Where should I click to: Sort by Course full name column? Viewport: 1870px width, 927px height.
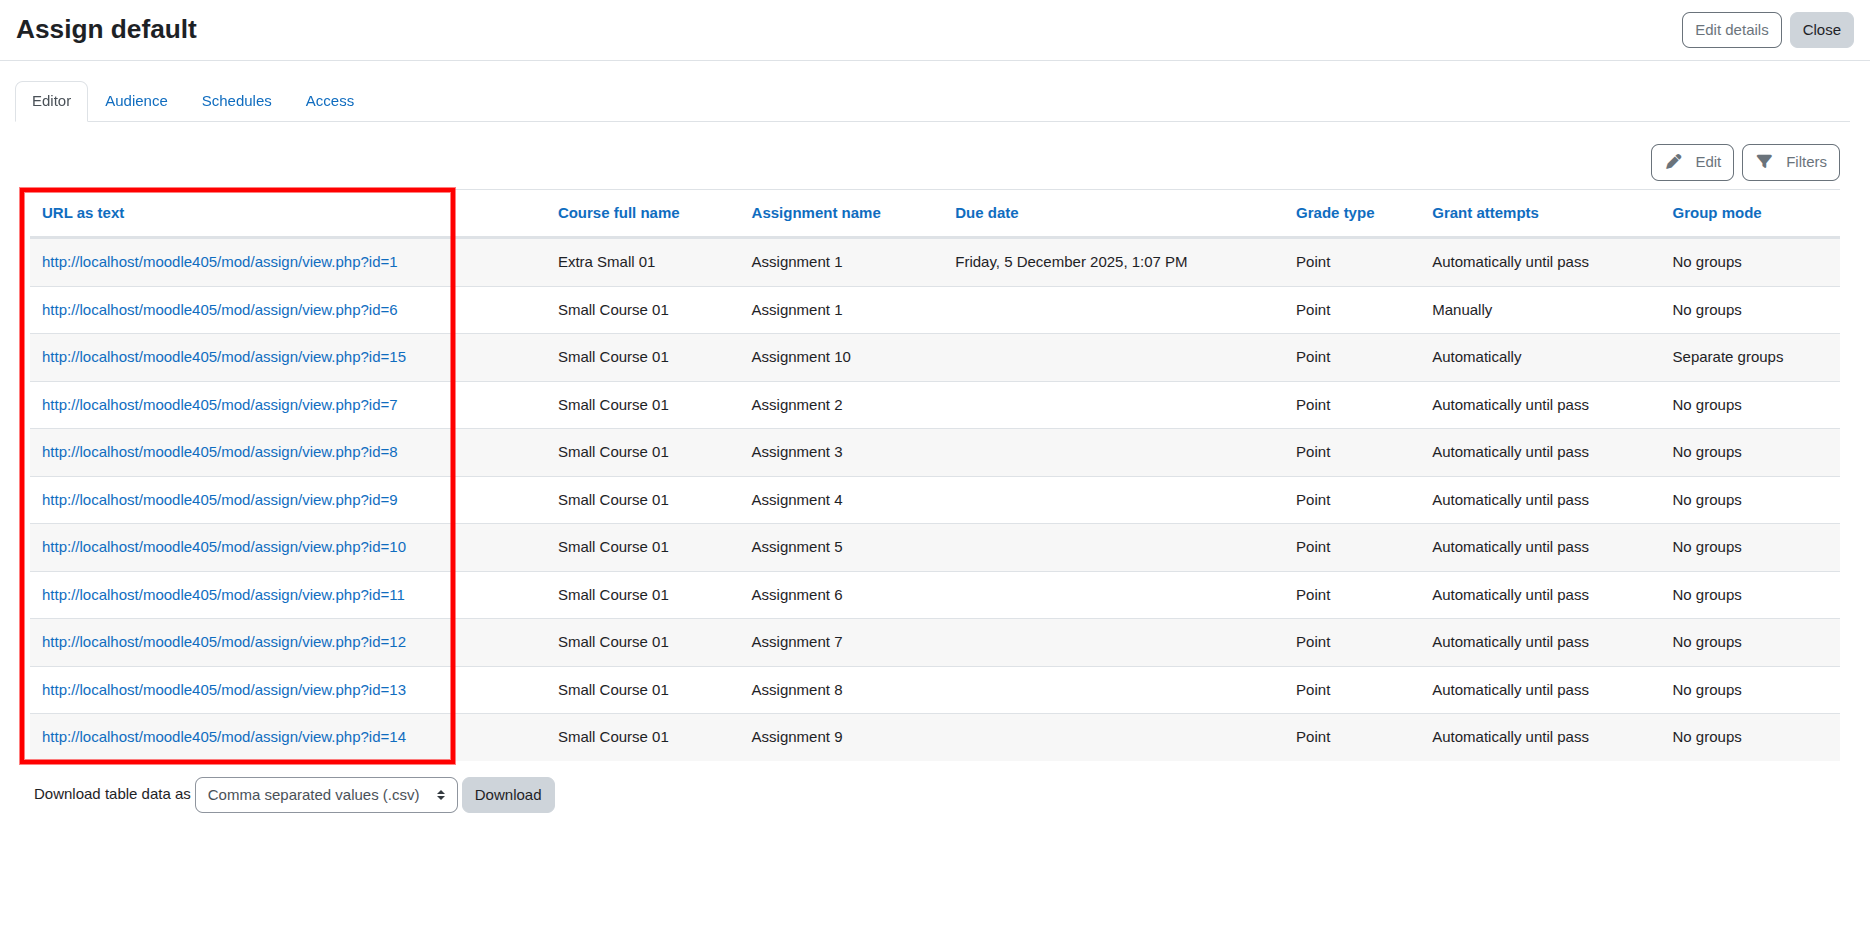(618, 213)
